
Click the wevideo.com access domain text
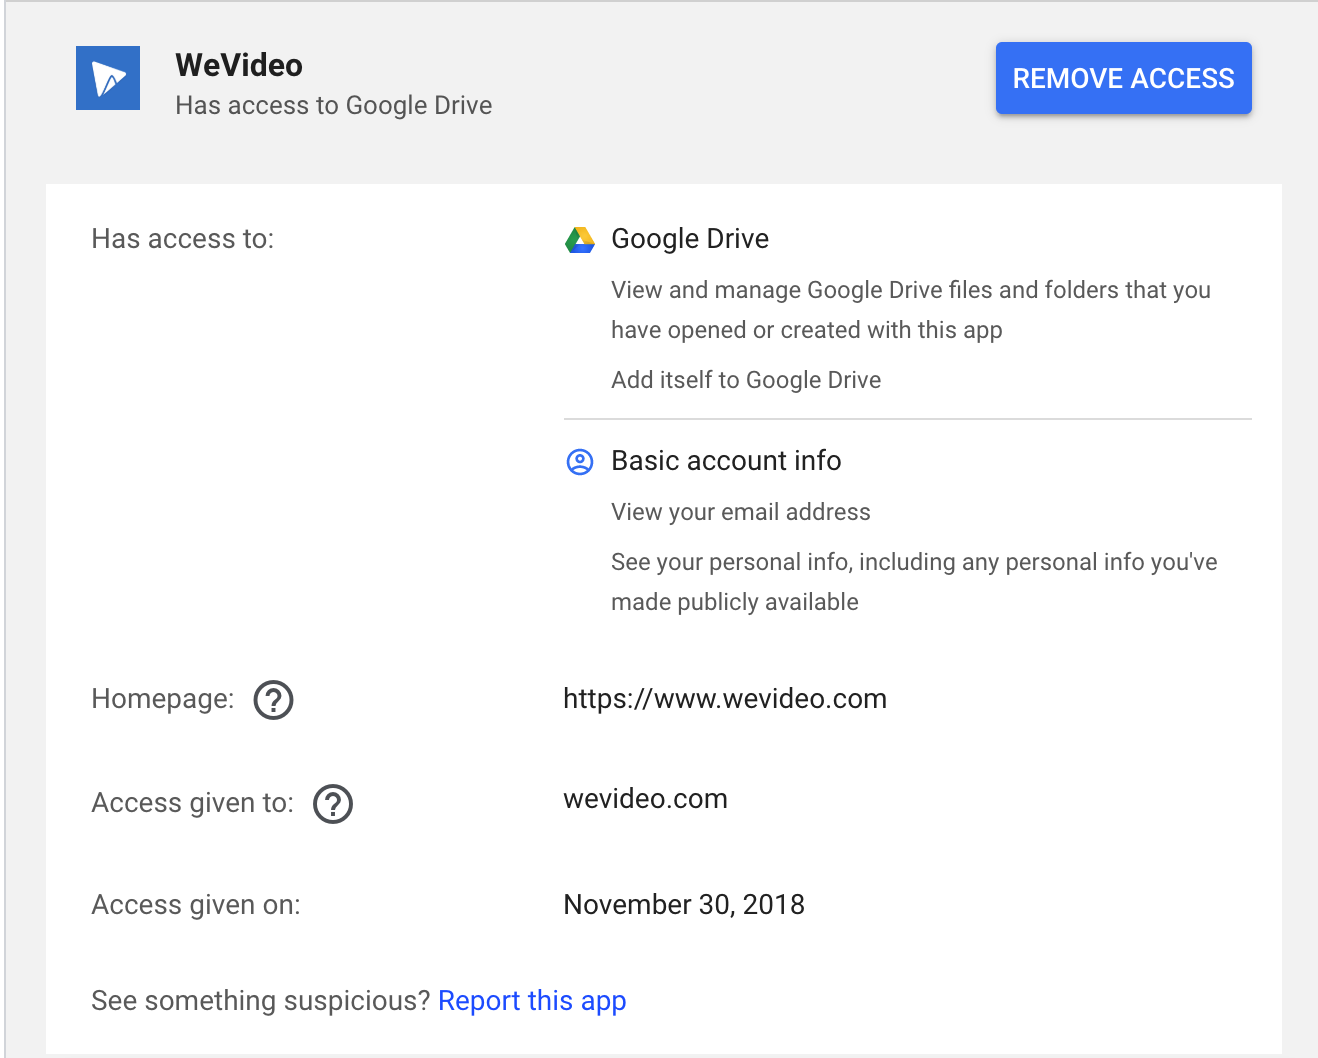click(645, 799)
